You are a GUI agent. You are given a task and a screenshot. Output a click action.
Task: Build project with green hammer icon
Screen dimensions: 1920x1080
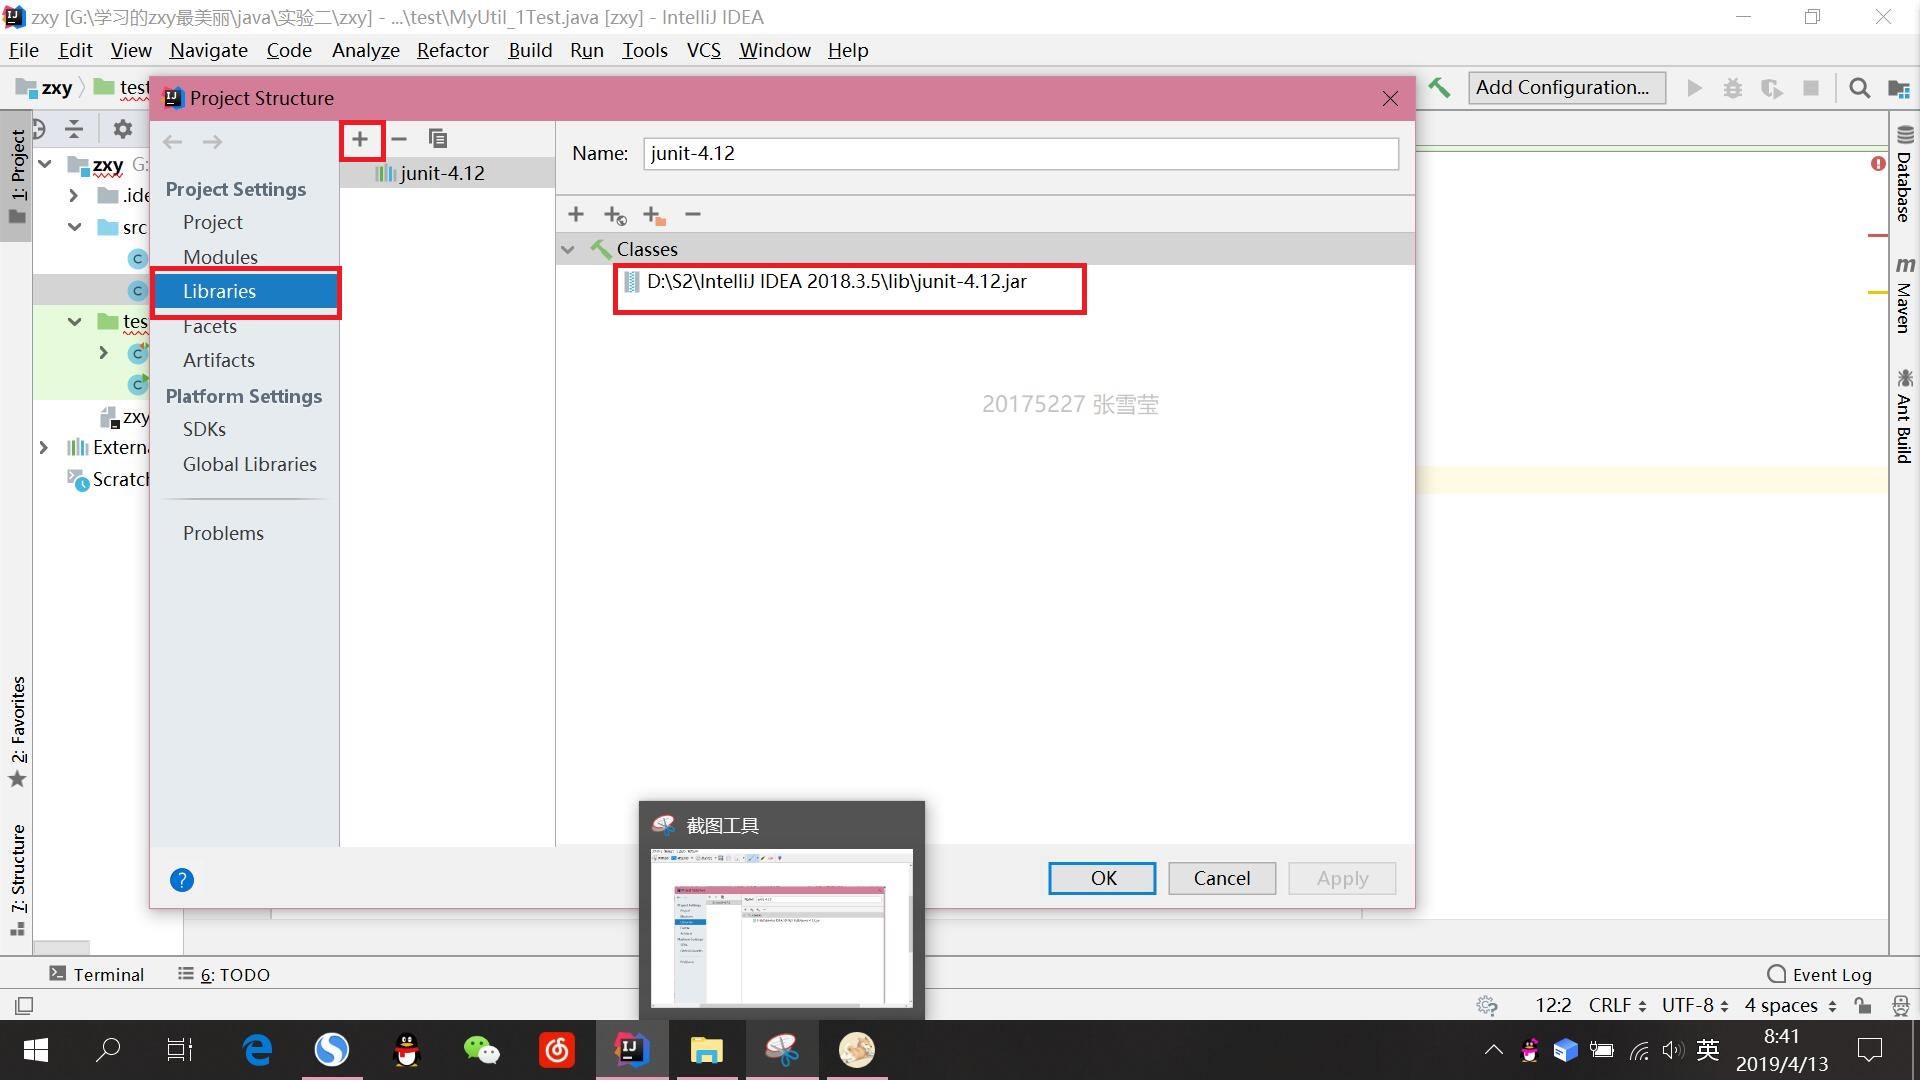(x=1439, y=88)
